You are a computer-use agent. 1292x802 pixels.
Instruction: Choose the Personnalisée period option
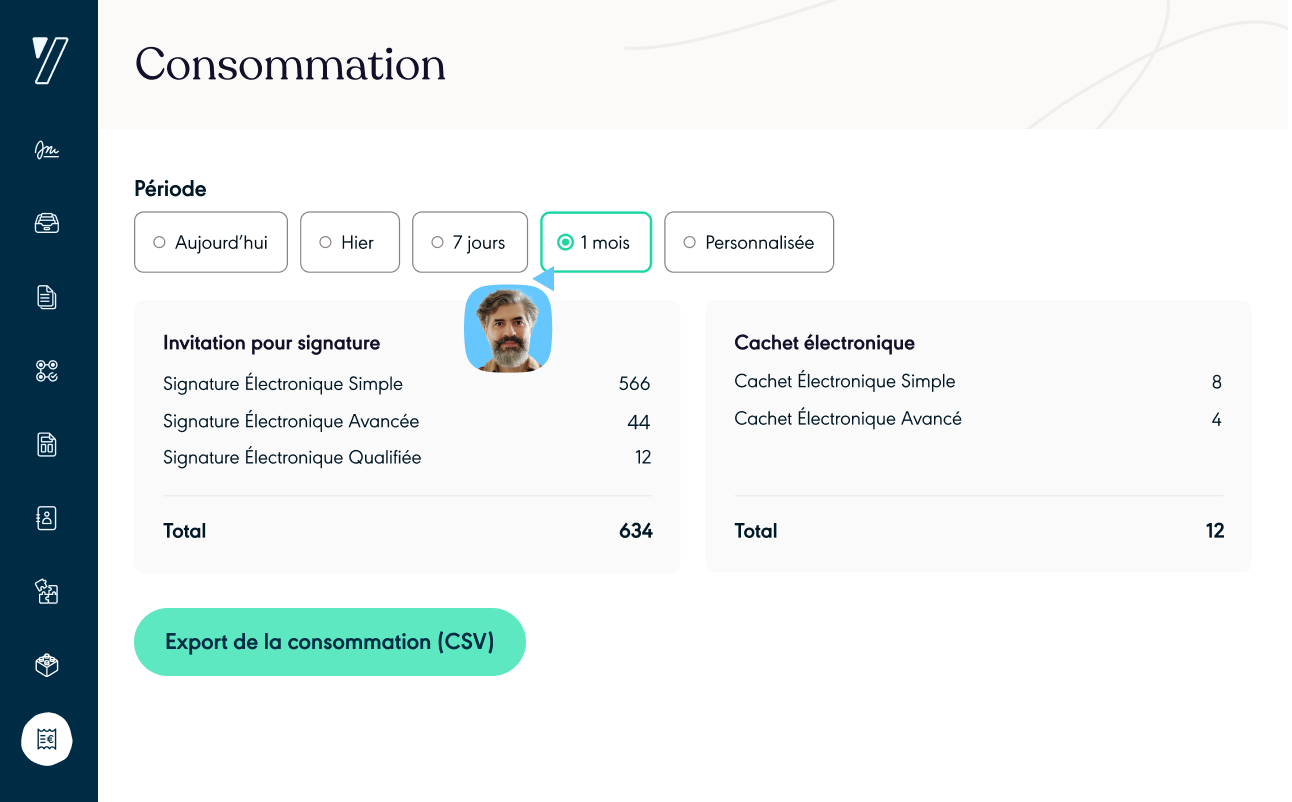749,242
